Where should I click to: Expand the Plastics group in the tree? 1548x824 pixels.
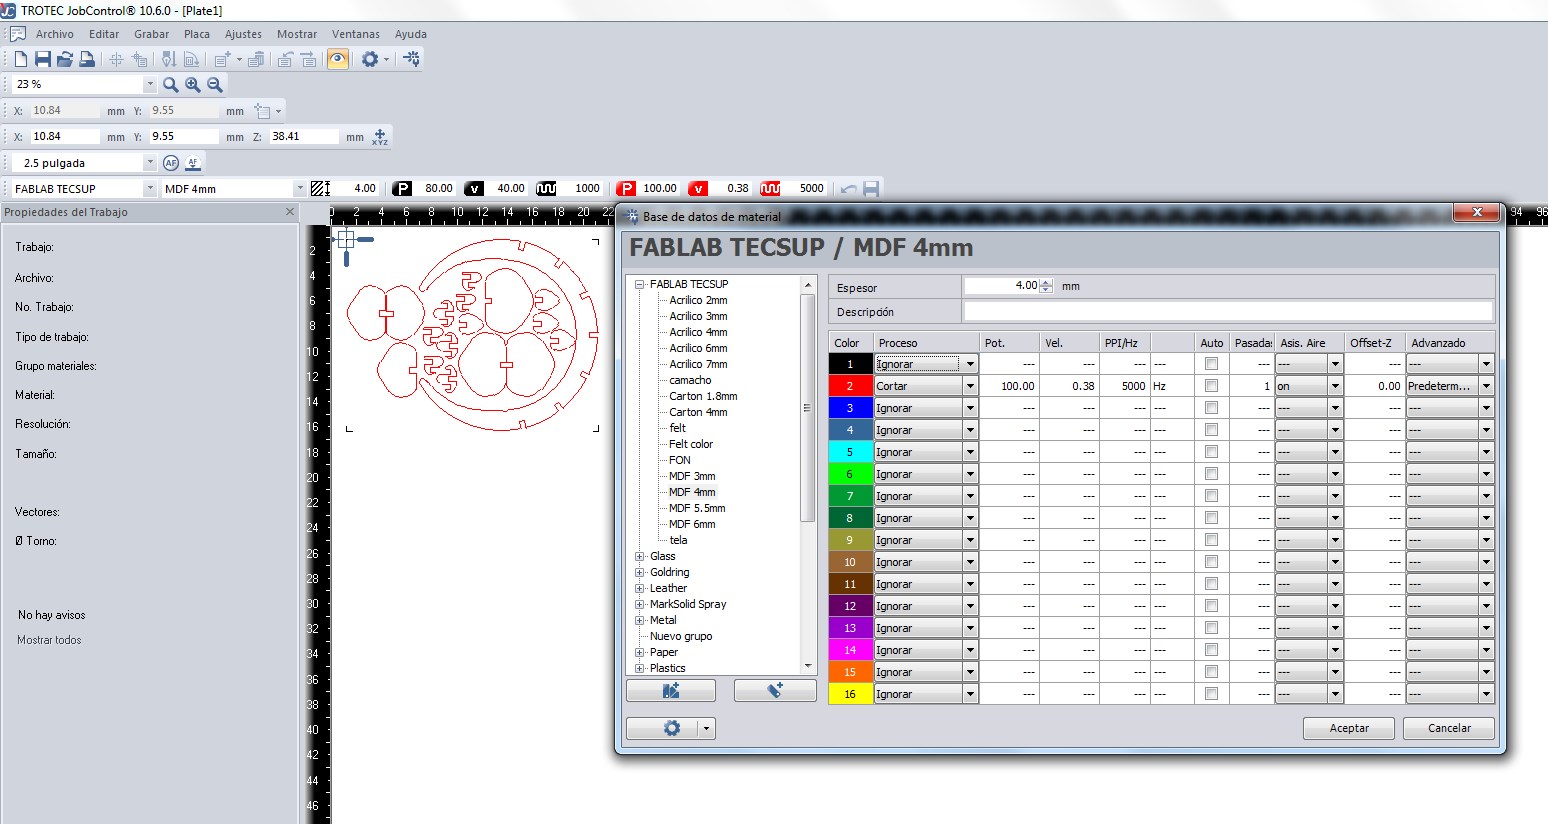click(640, 668)
